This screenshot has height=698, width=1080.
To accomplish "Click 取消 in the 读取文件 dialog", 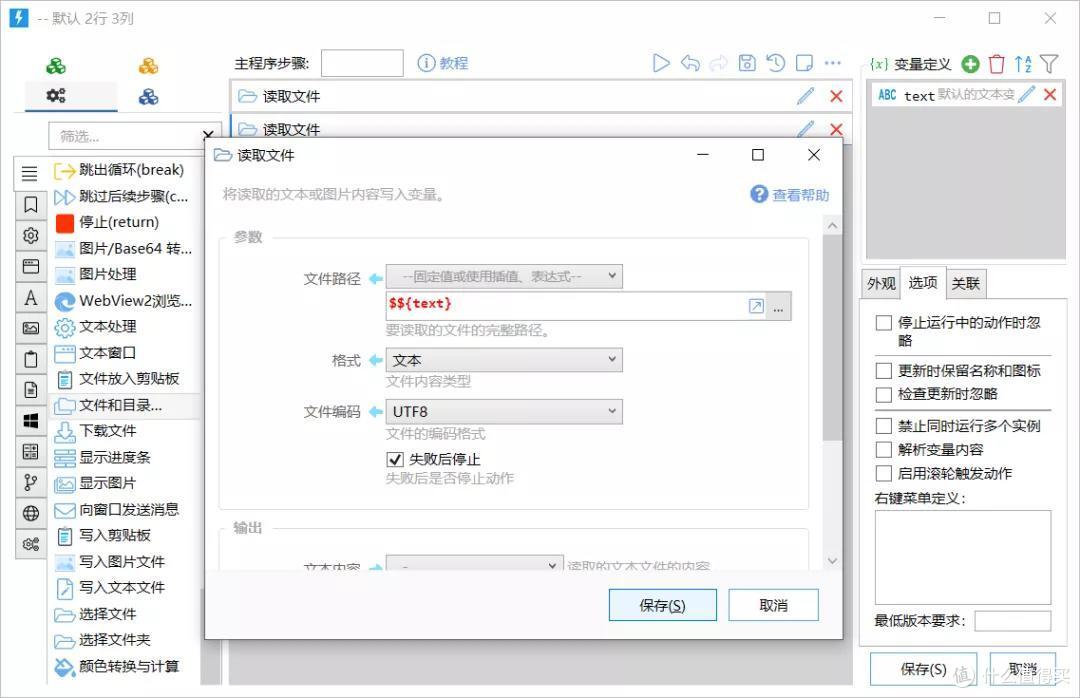I will pos(773,605).
